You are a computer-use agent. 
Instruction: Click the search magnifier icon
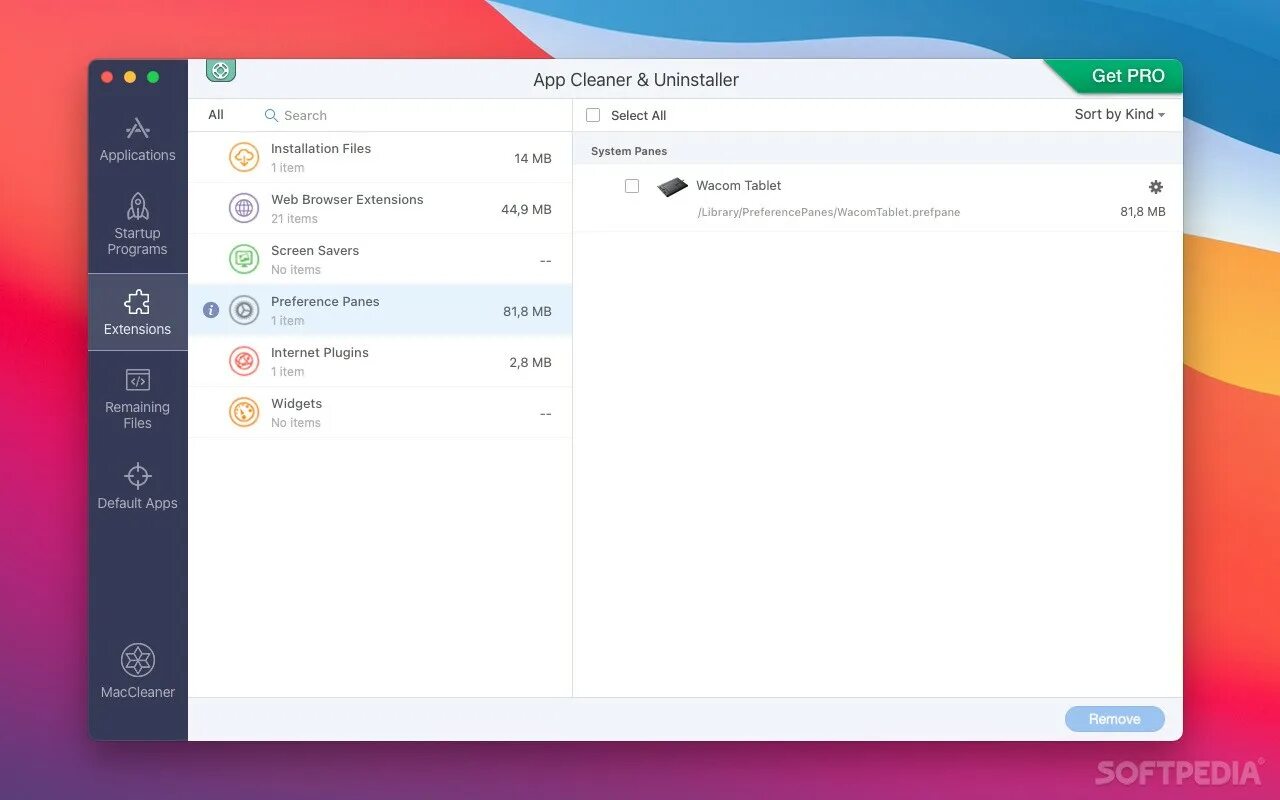coord(271,116)
